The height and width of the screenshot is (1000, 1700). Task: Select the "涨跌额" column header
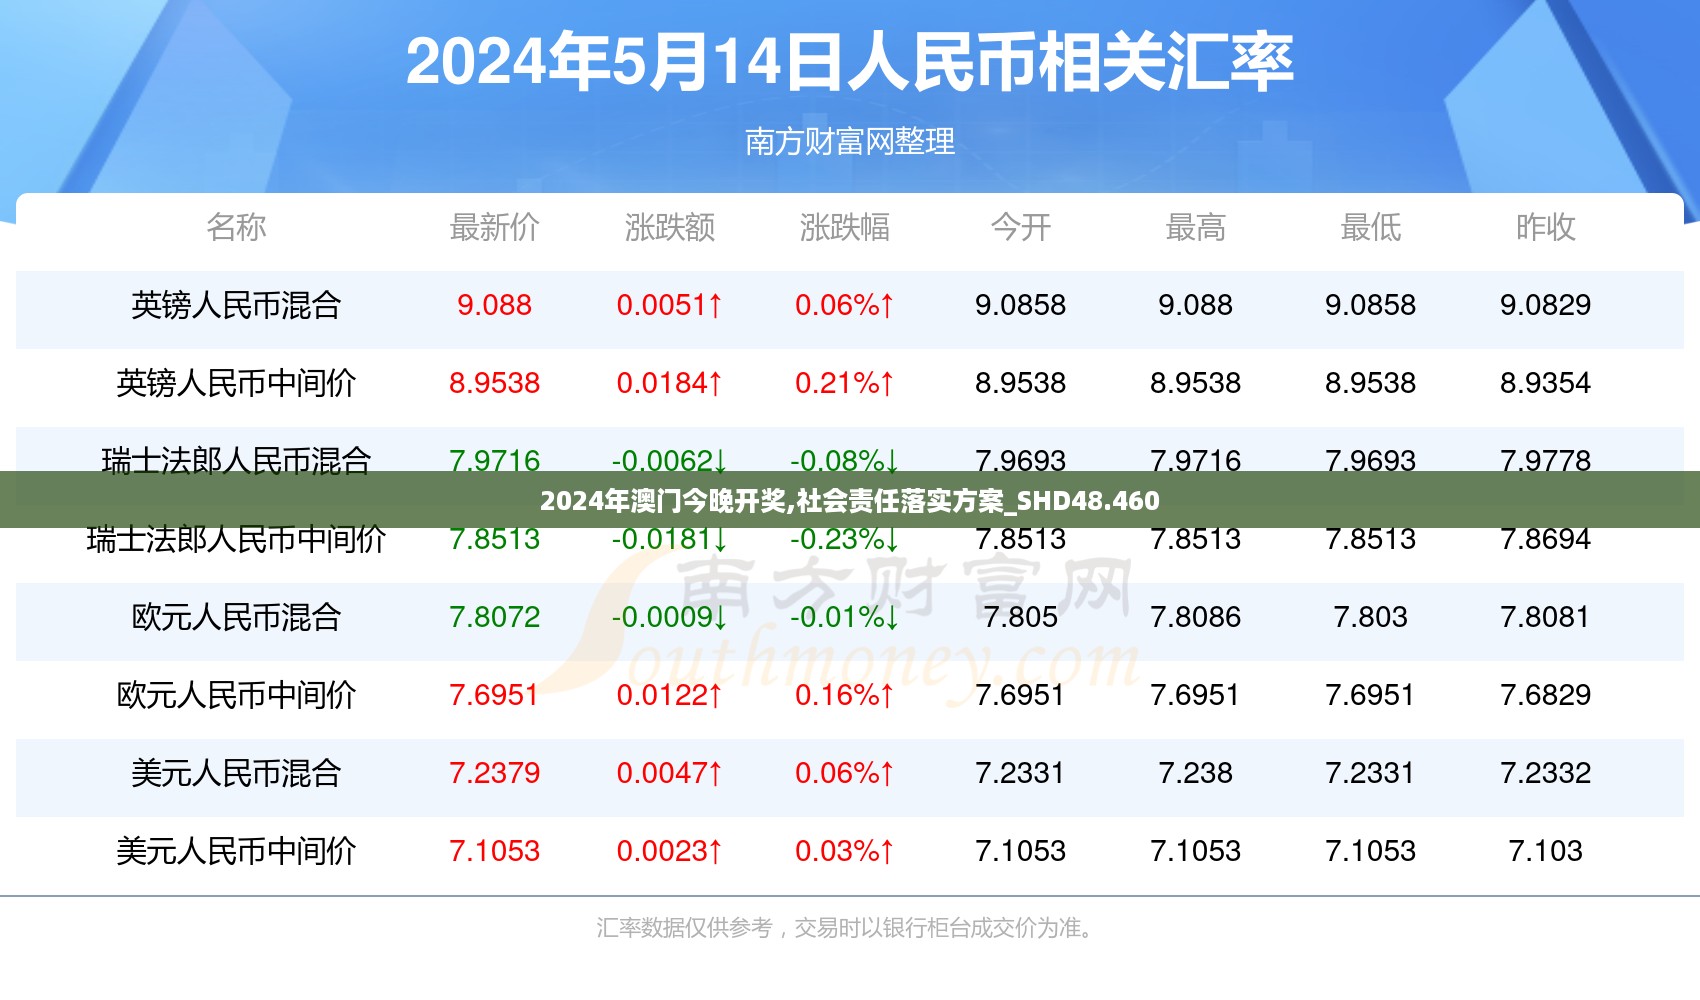(x=670, y=227)
